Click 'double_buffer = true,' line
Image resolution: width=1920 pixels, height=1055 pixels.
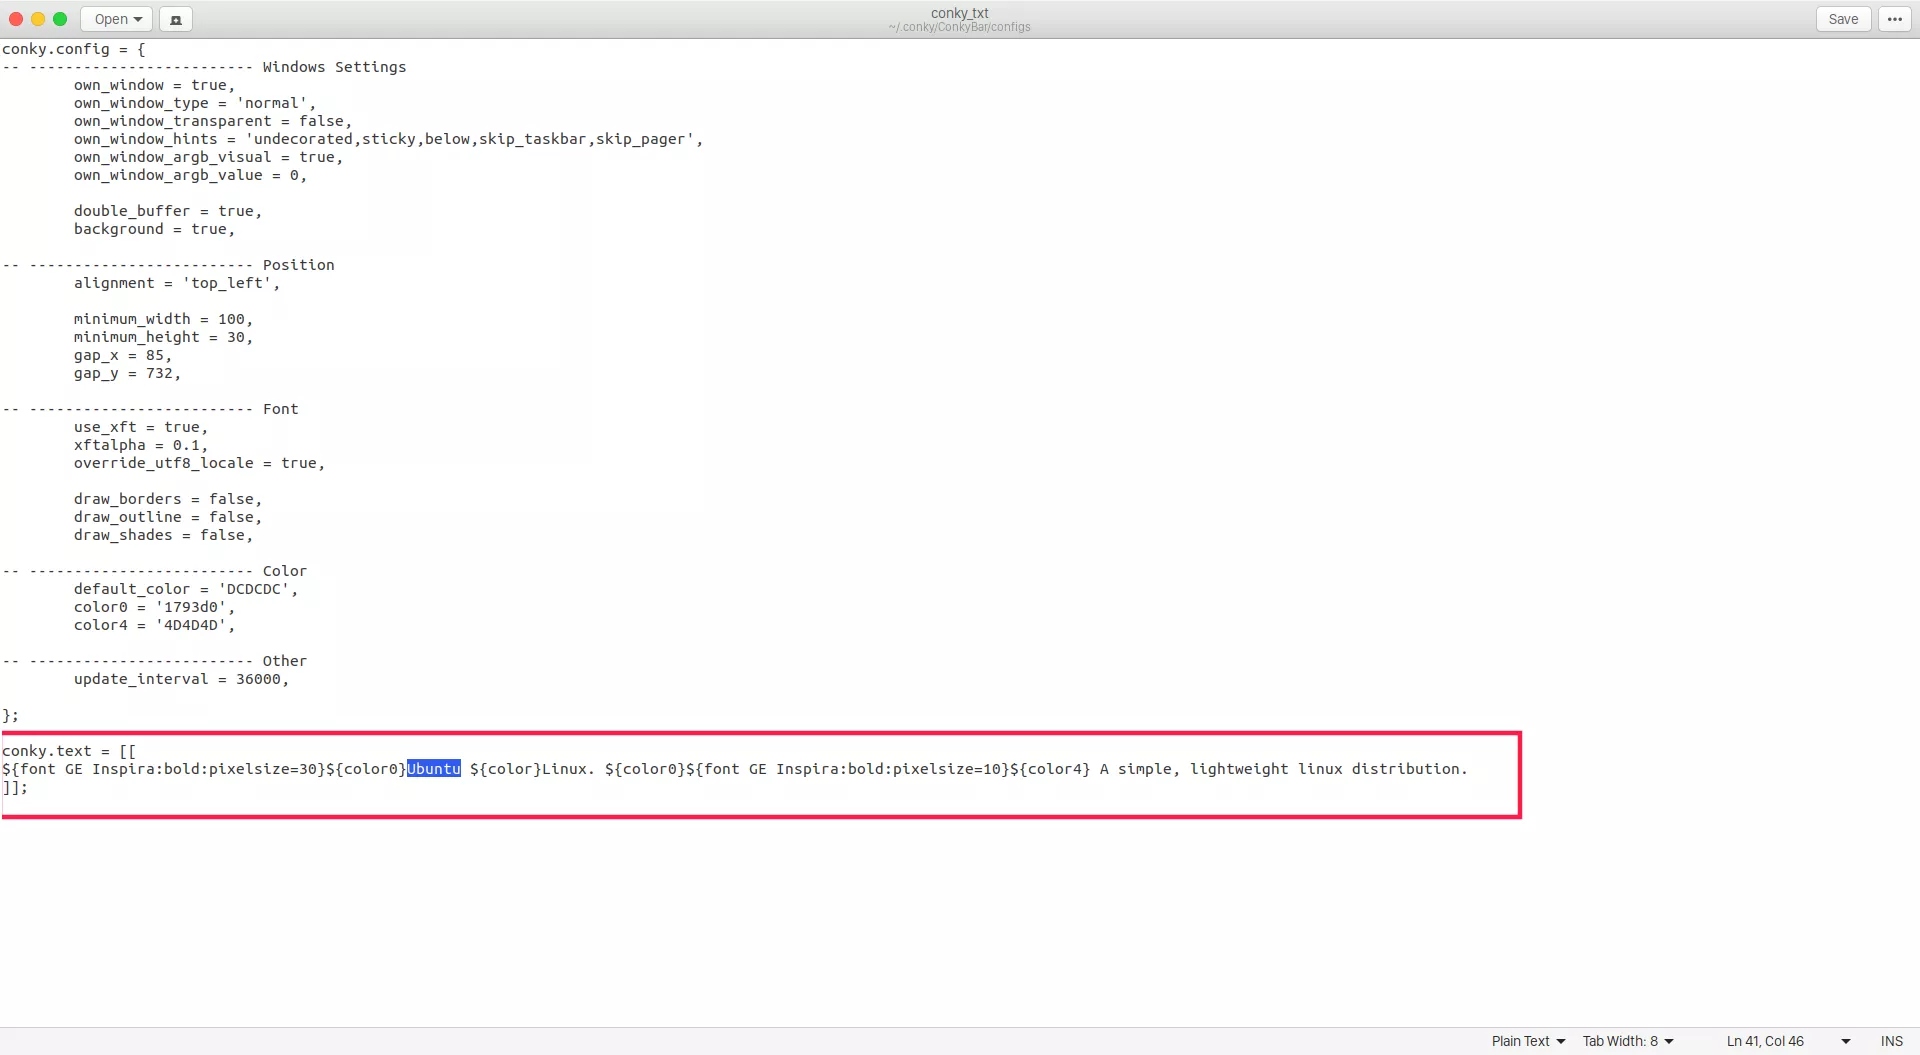tap(168, 211)
